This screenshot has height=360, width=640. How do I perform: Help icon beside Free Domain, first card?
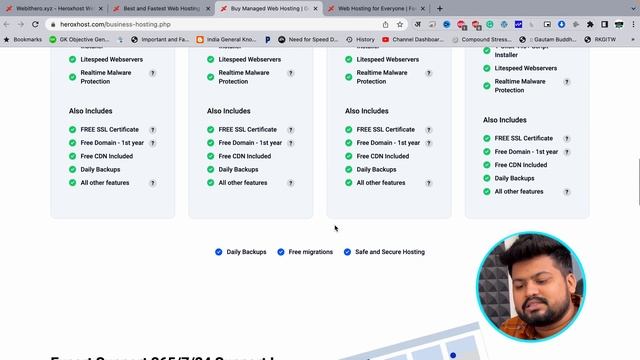(x=153, y=143)
